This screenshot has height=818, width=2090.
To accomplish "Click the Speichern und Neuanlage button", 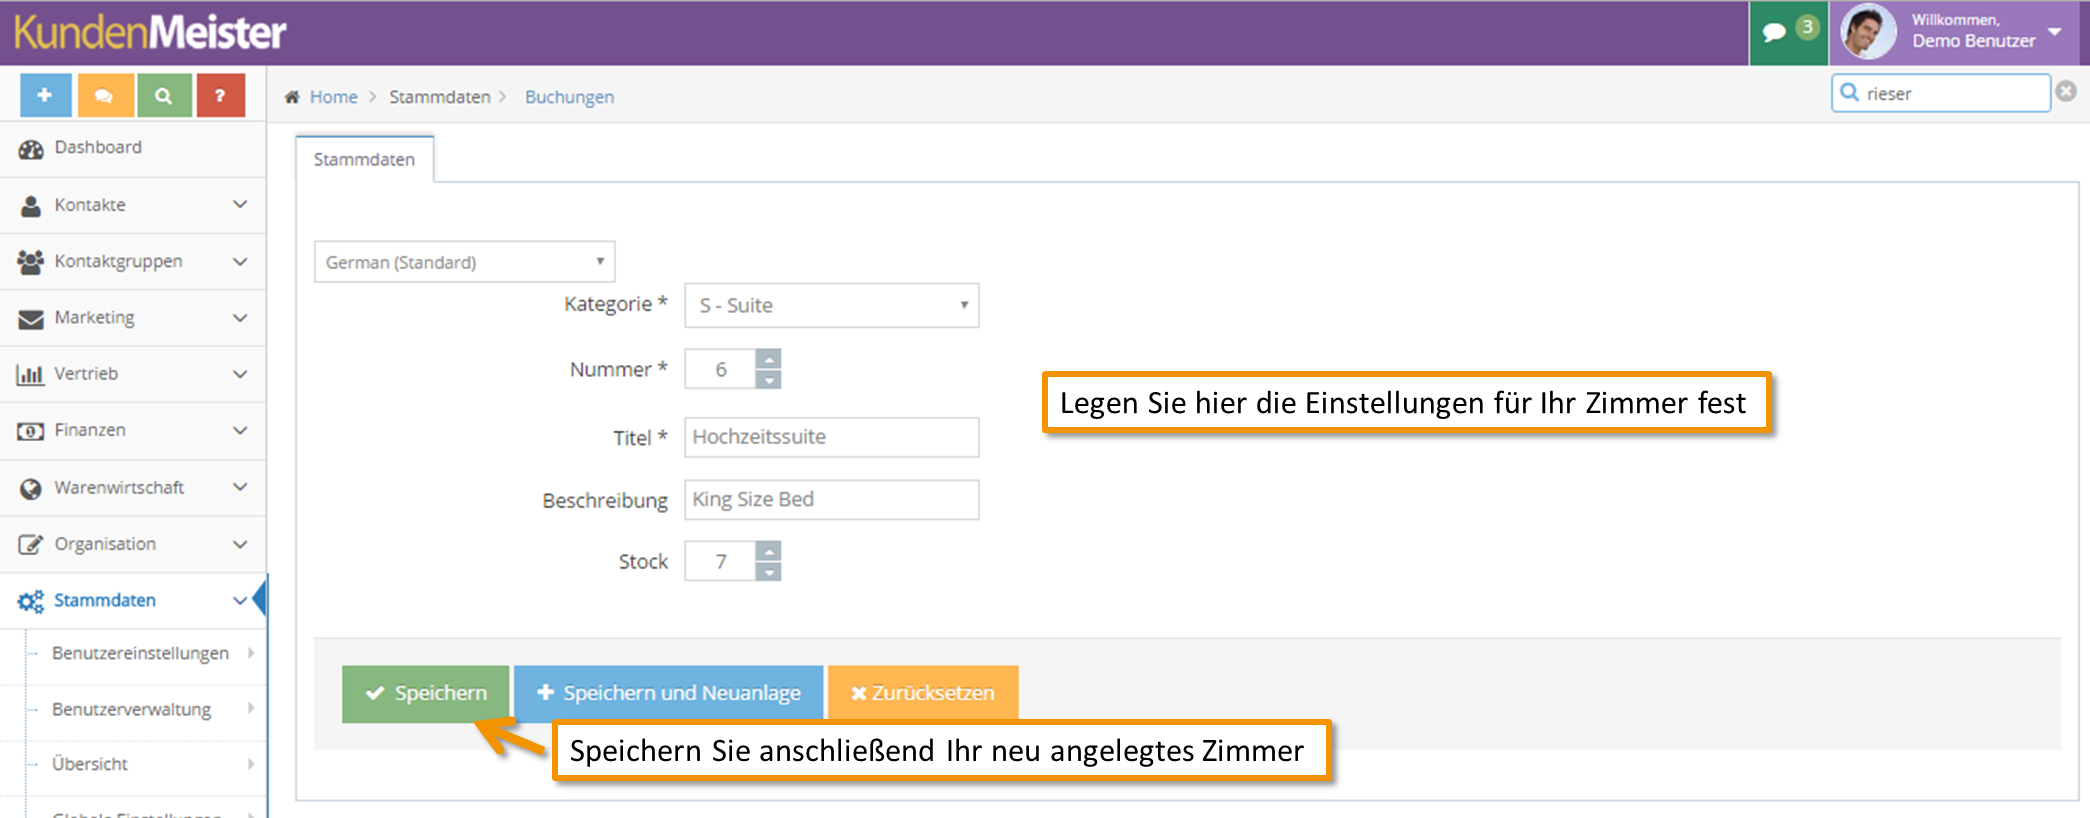I will click(x=668, y=693).
